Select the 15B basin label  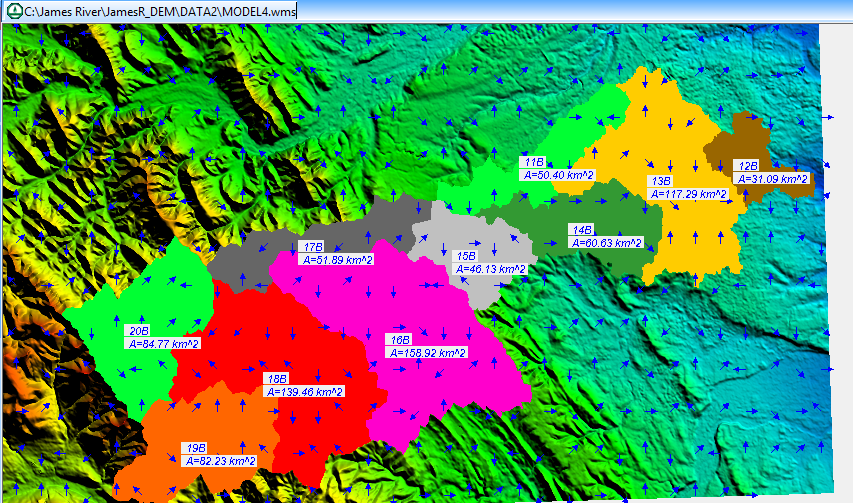466,256
